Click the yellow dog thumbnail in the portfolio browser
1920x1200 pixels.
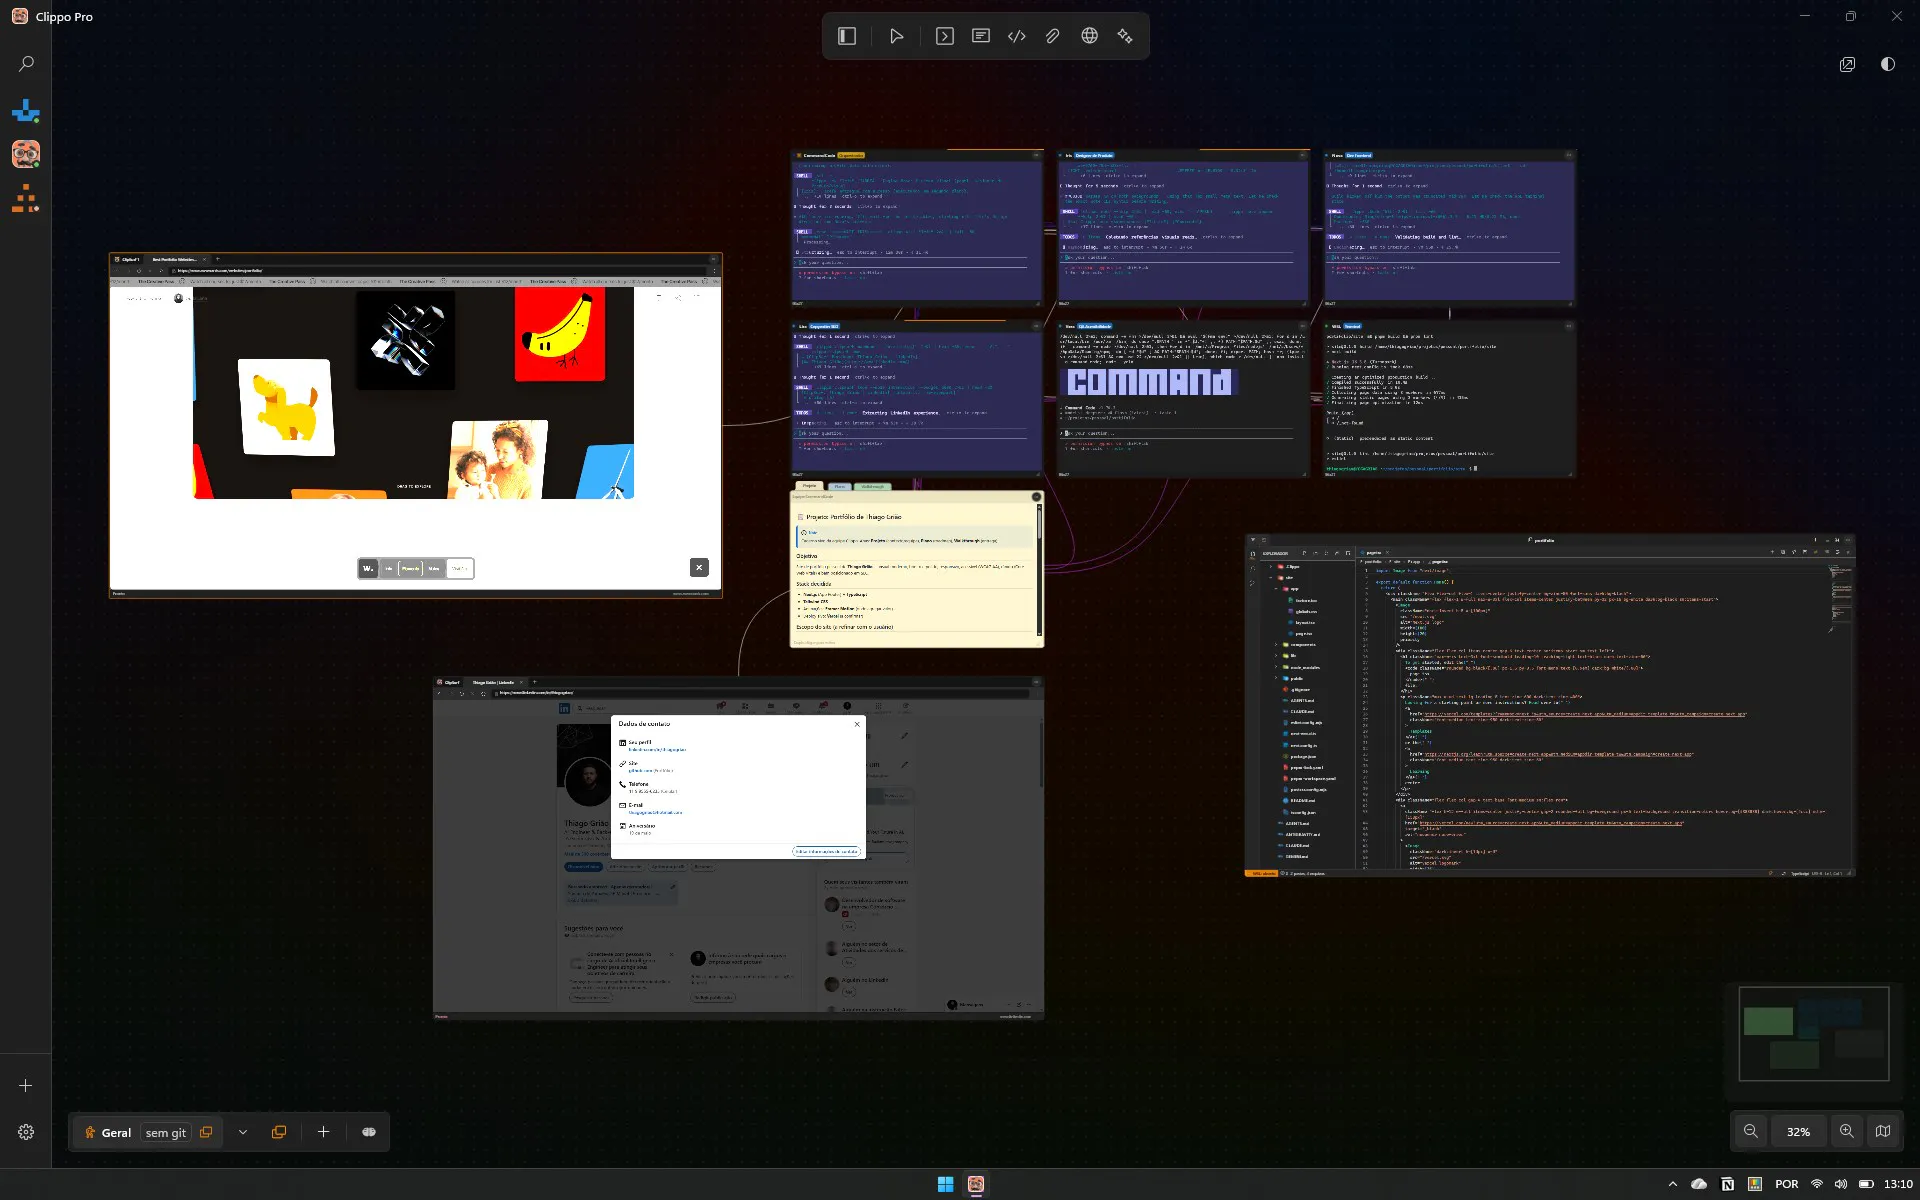coord(286,407)
